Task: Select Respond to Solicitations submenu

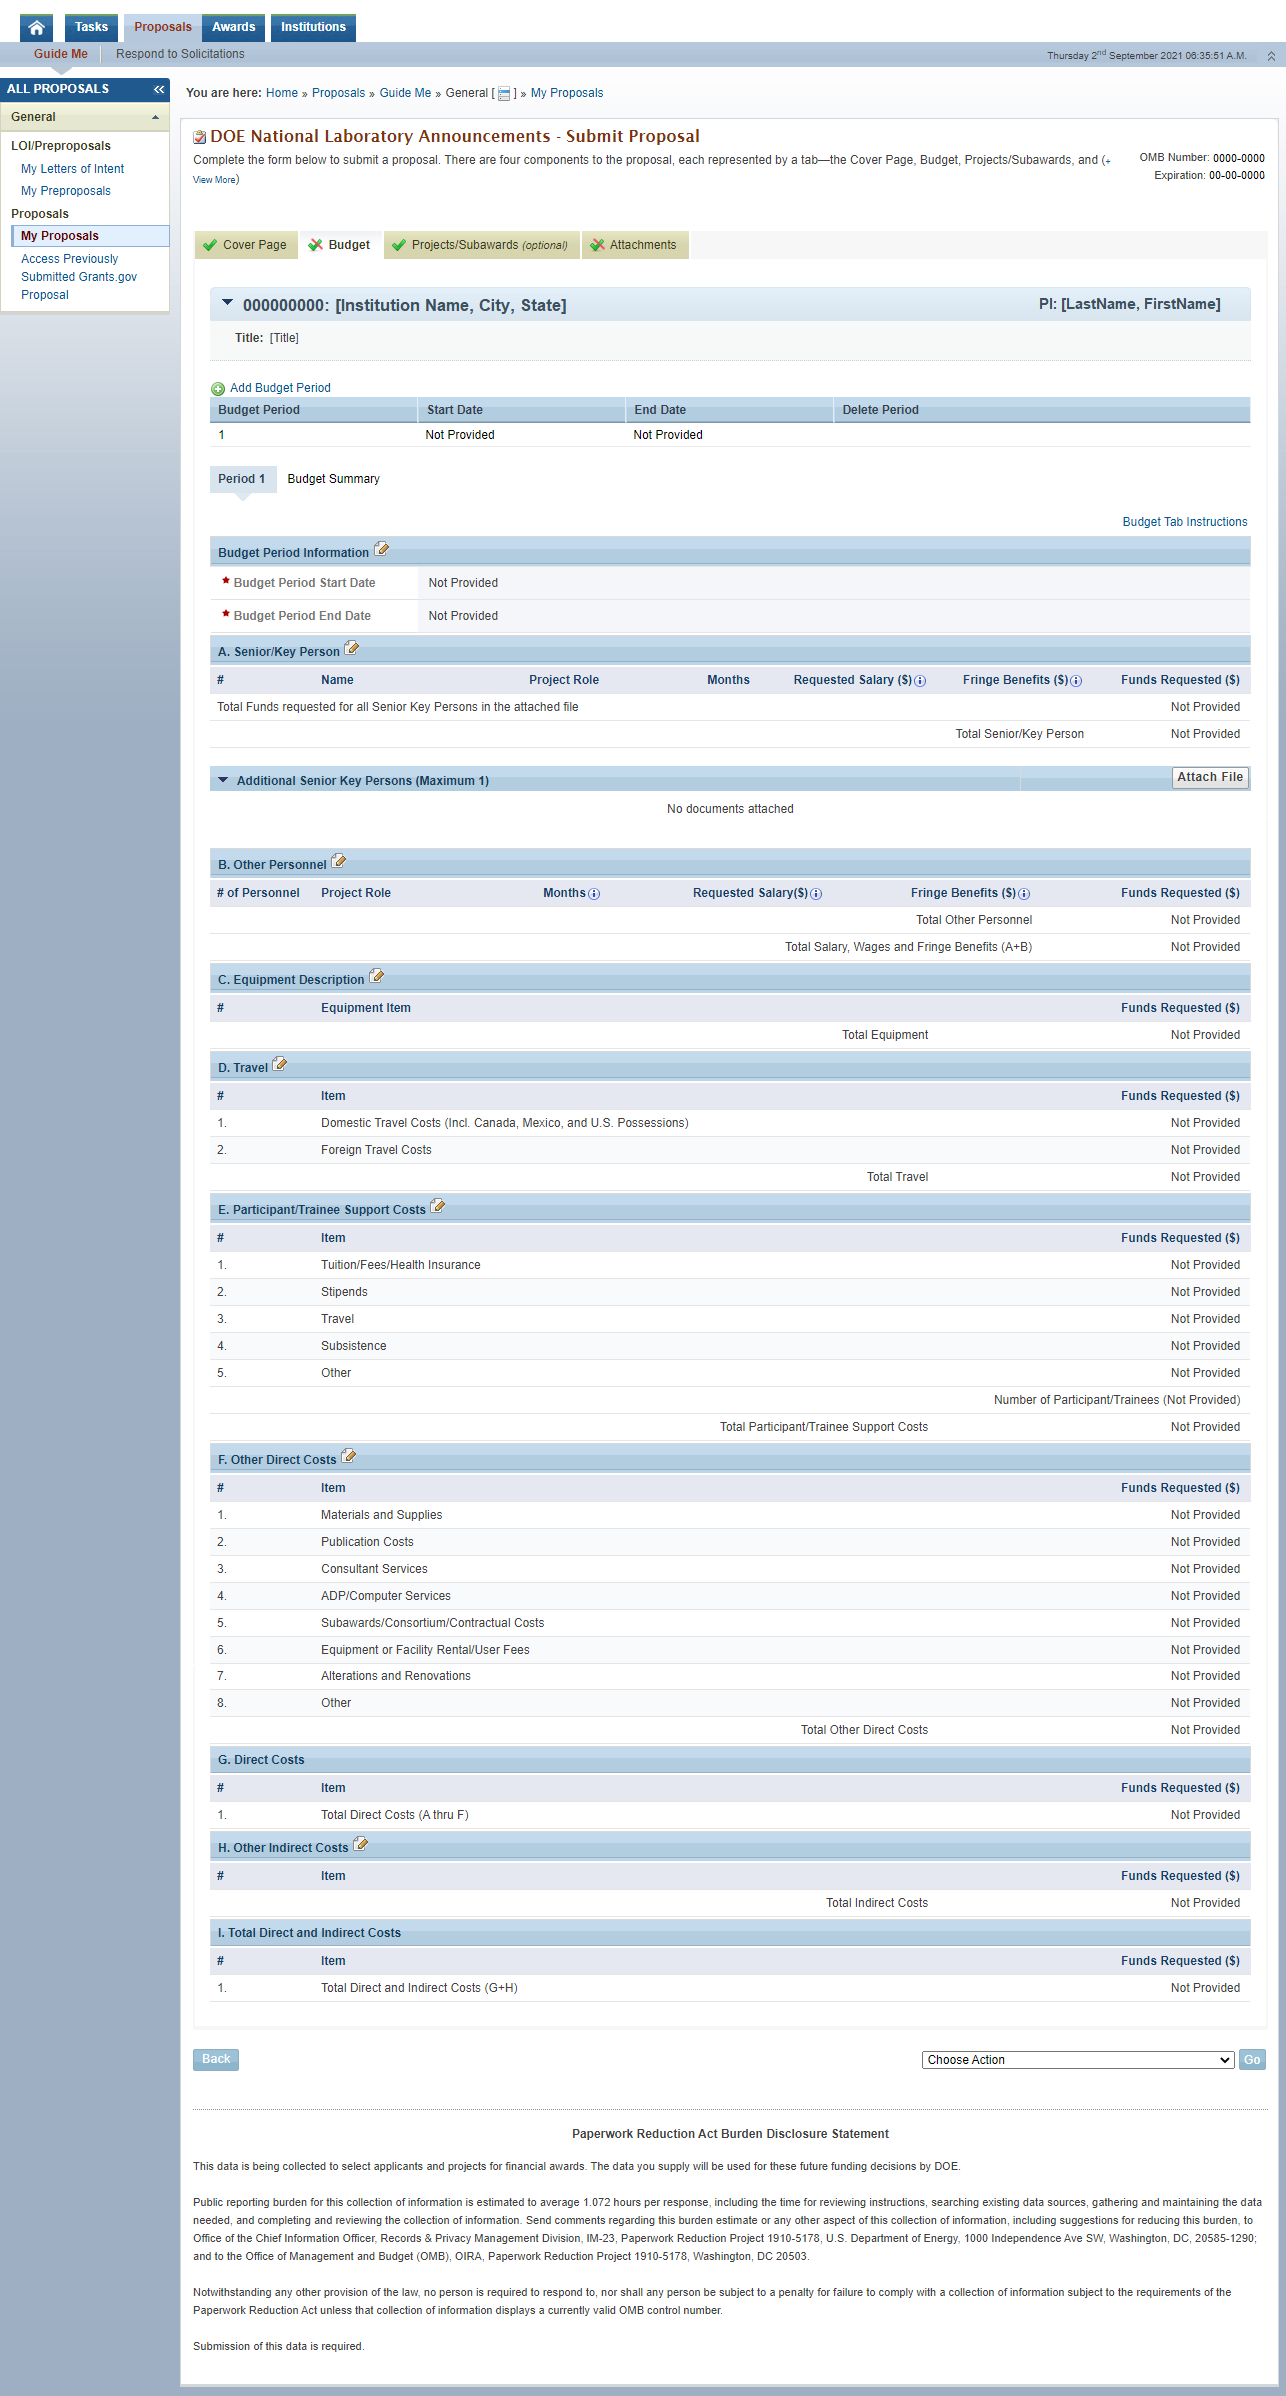Action: click(x=180, y=54)
